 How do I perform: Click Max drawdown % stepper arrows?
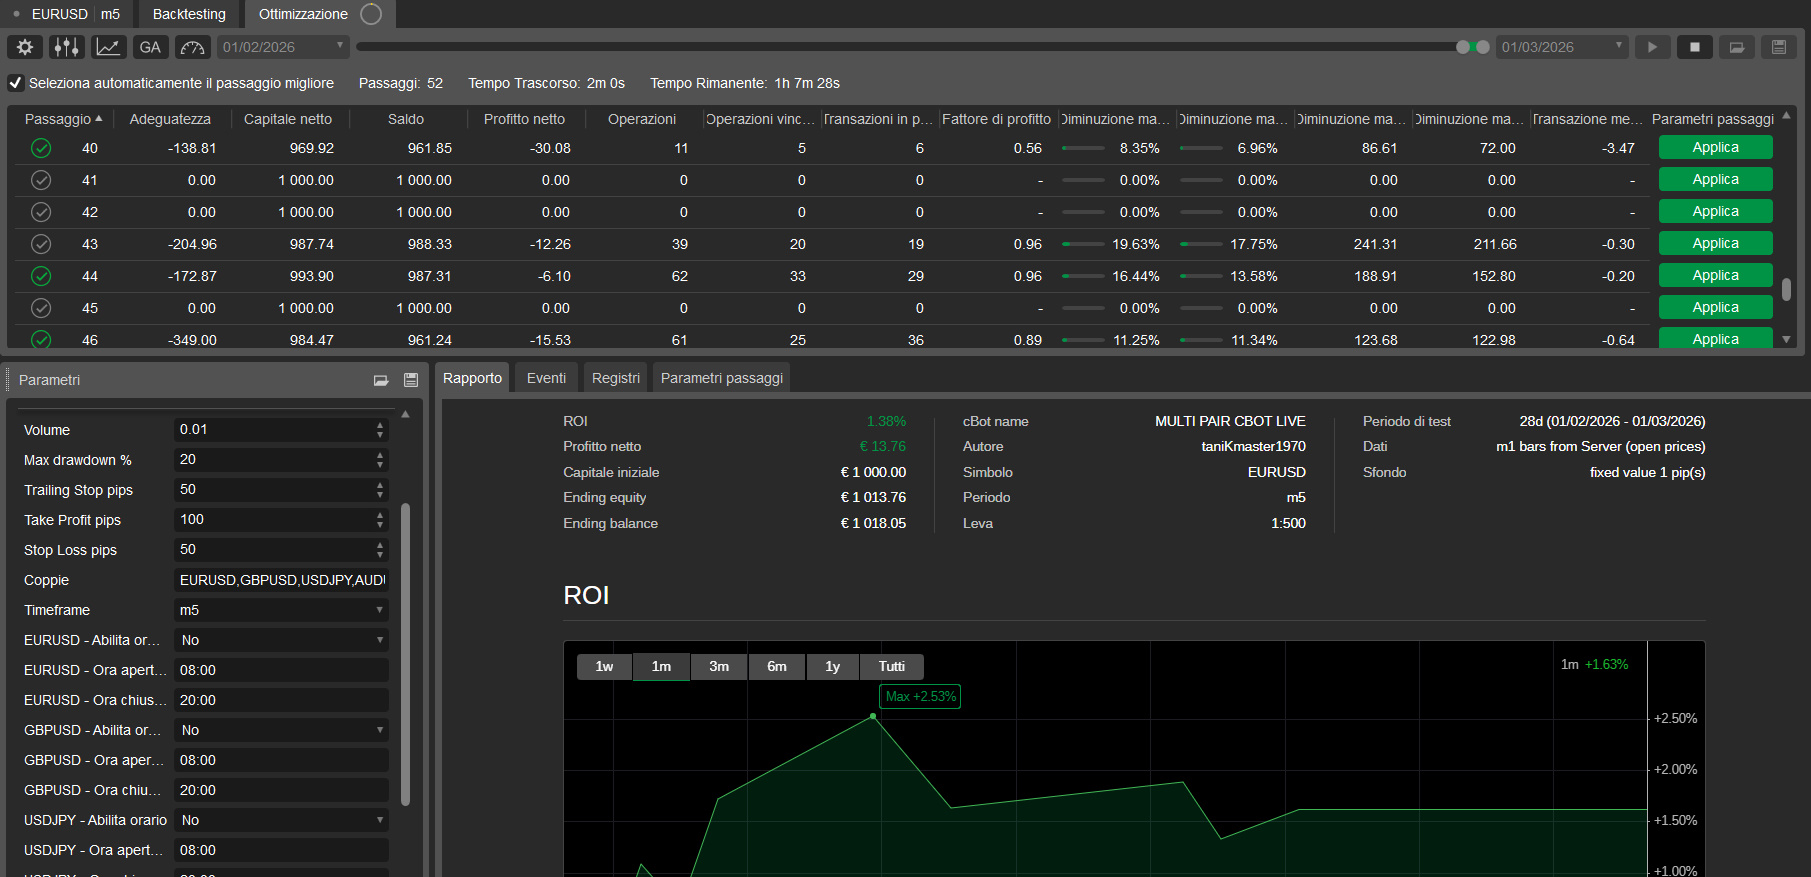[380, 460]
